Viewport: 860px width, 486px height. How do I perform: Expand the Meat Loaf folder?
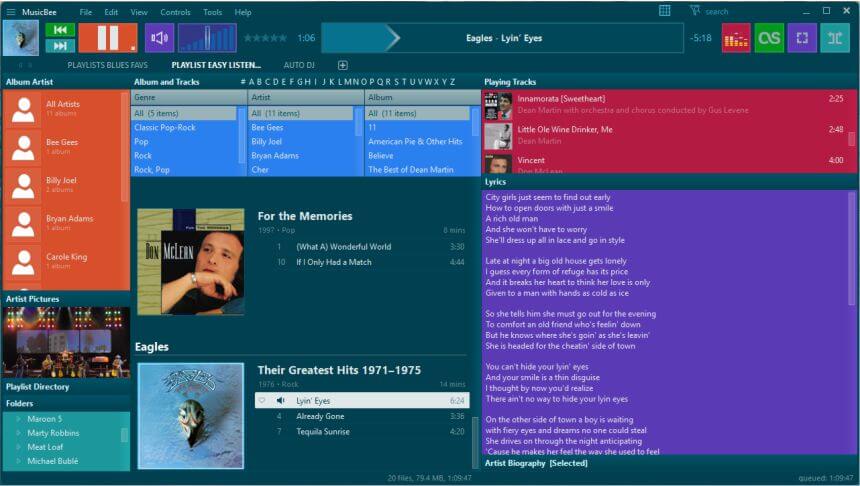18,447
